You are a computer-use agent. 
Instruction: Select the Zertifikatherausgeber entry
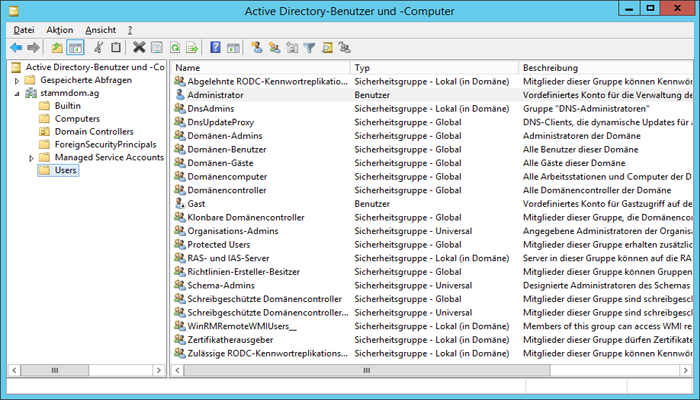tap(230, 340)
